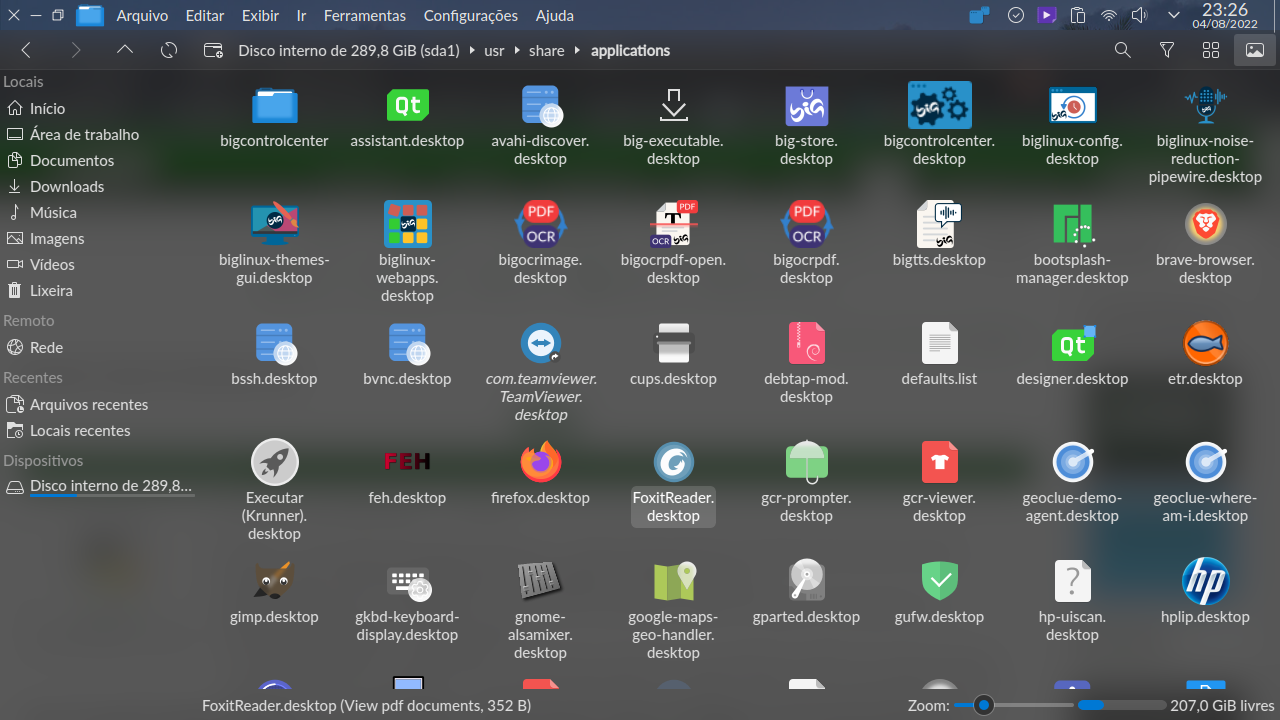The height and width of the screenshot is (720, 1280).
Task: Expand subfolders arrow after 'usr' breadcrumb
Action: pos(517,50)
